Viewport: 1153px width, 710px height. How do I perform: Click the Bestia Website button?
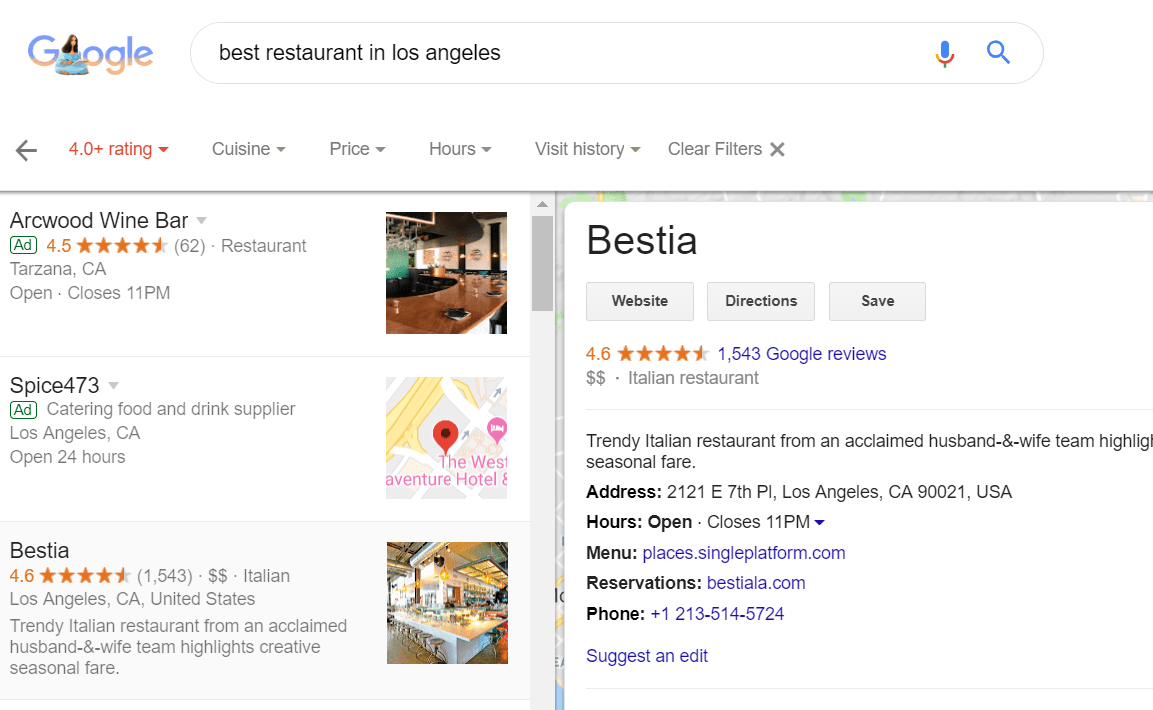click(x=640, y=301)
